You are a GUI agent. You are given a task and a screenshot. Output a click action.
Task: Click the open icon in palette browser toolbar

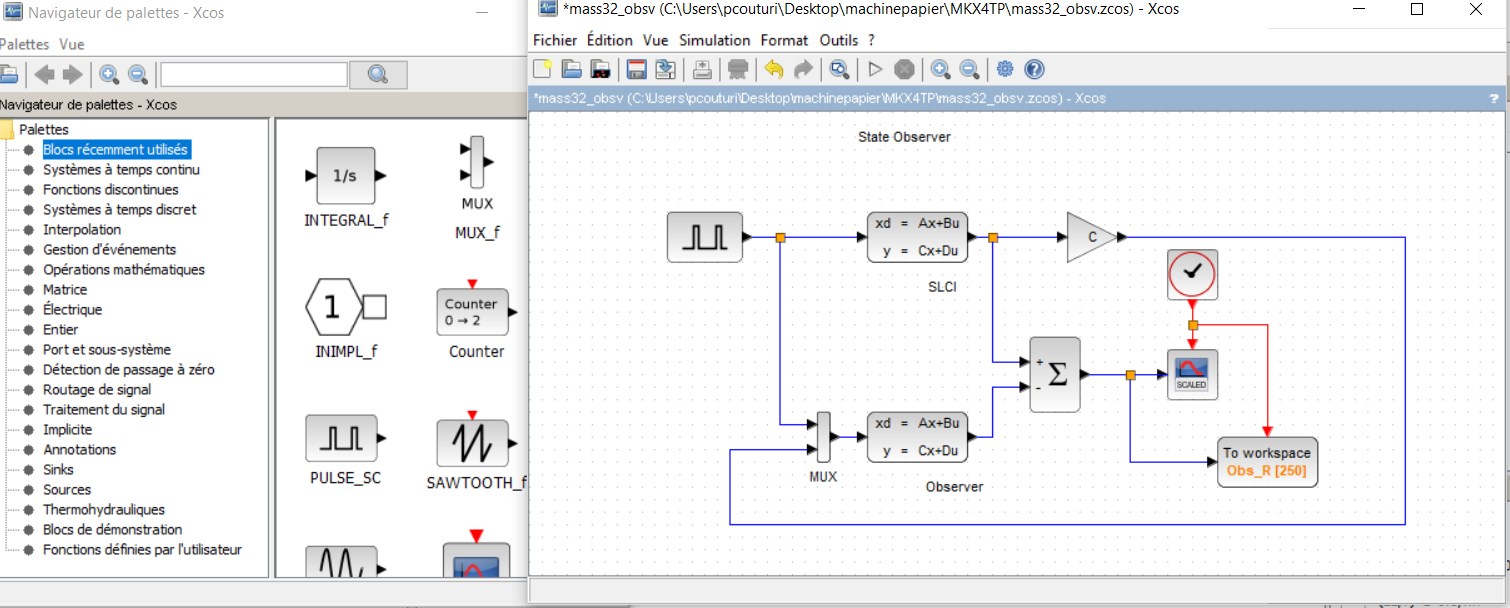pos(8,74)
